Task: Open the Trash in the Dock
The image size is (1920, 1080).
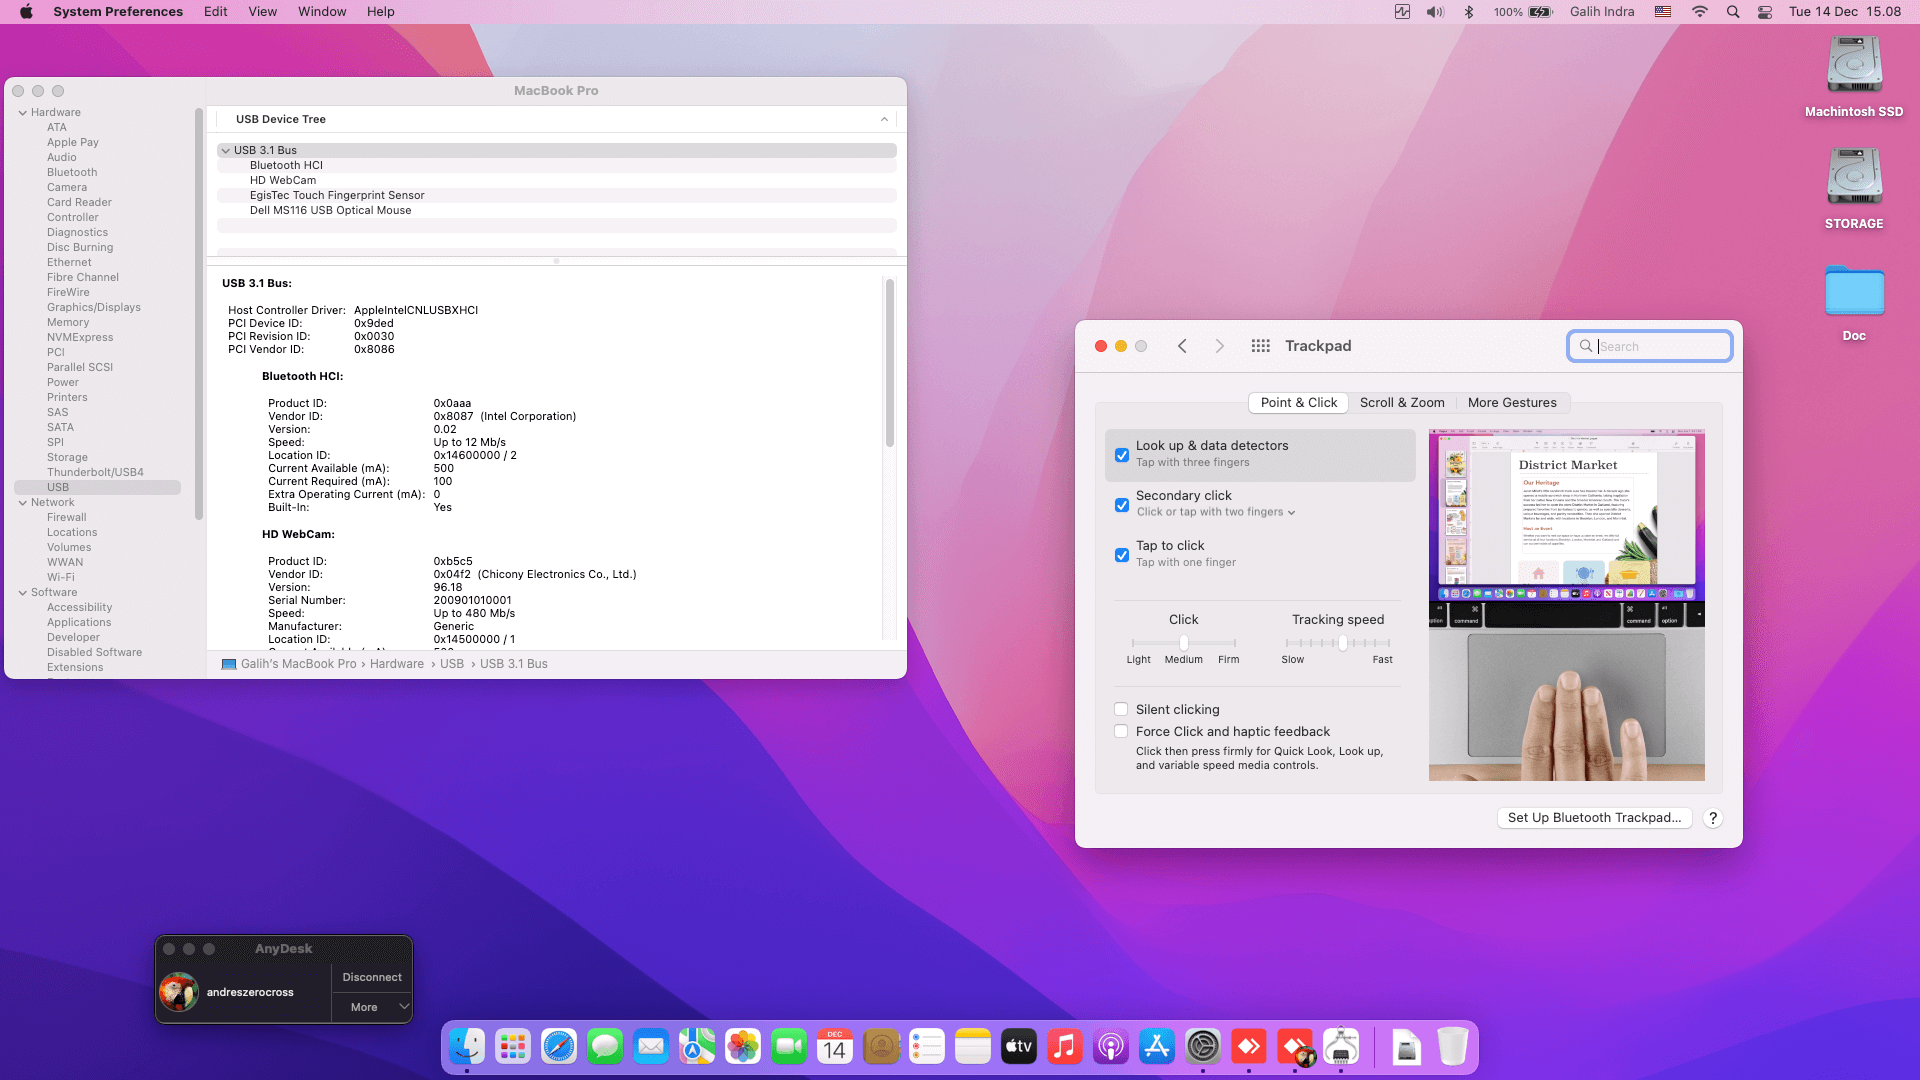Action: click(1453, 1047)
